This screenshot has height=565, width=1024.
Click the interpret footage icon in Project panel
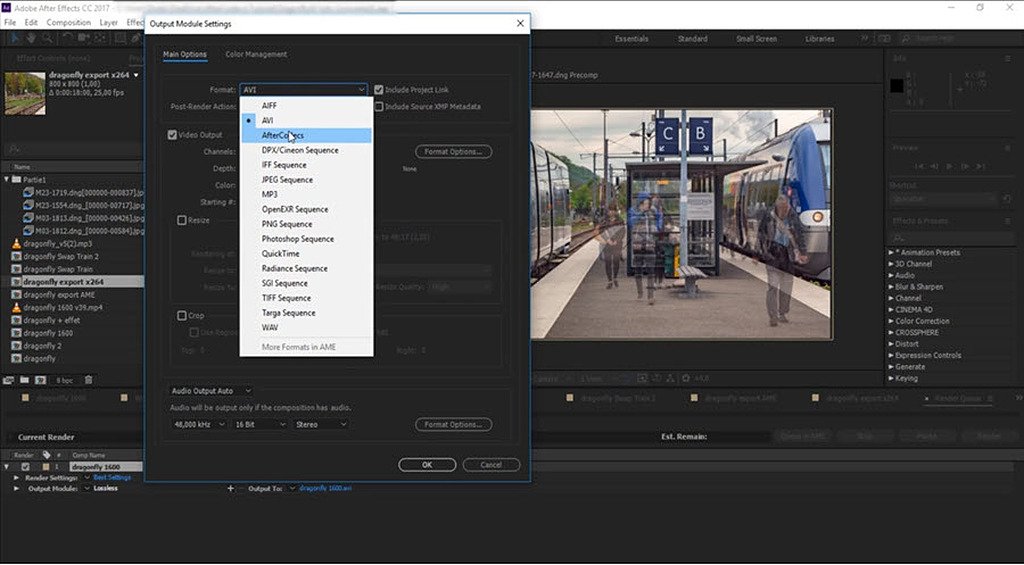click(x=8, y=379)
